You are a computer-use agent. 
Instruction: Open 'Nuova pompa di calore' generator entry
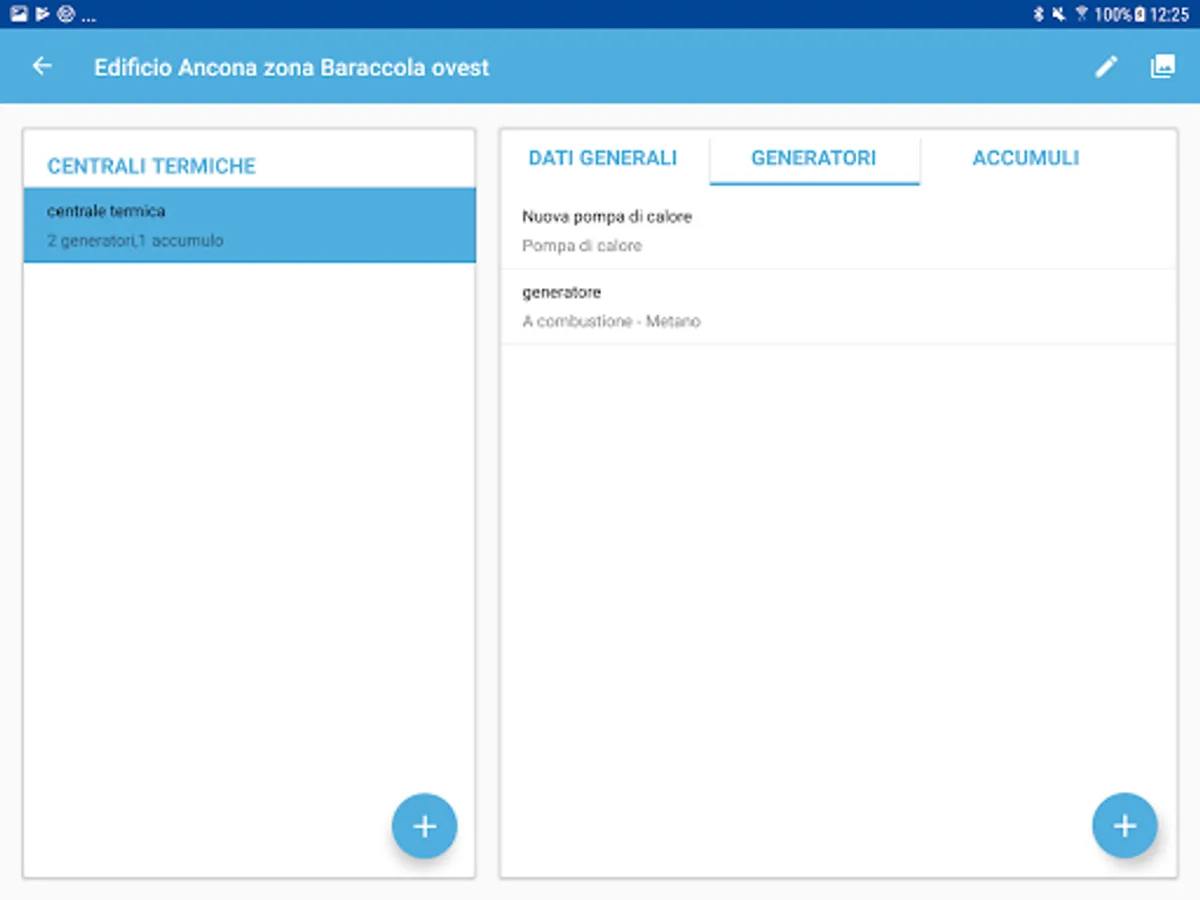(838, 231)
